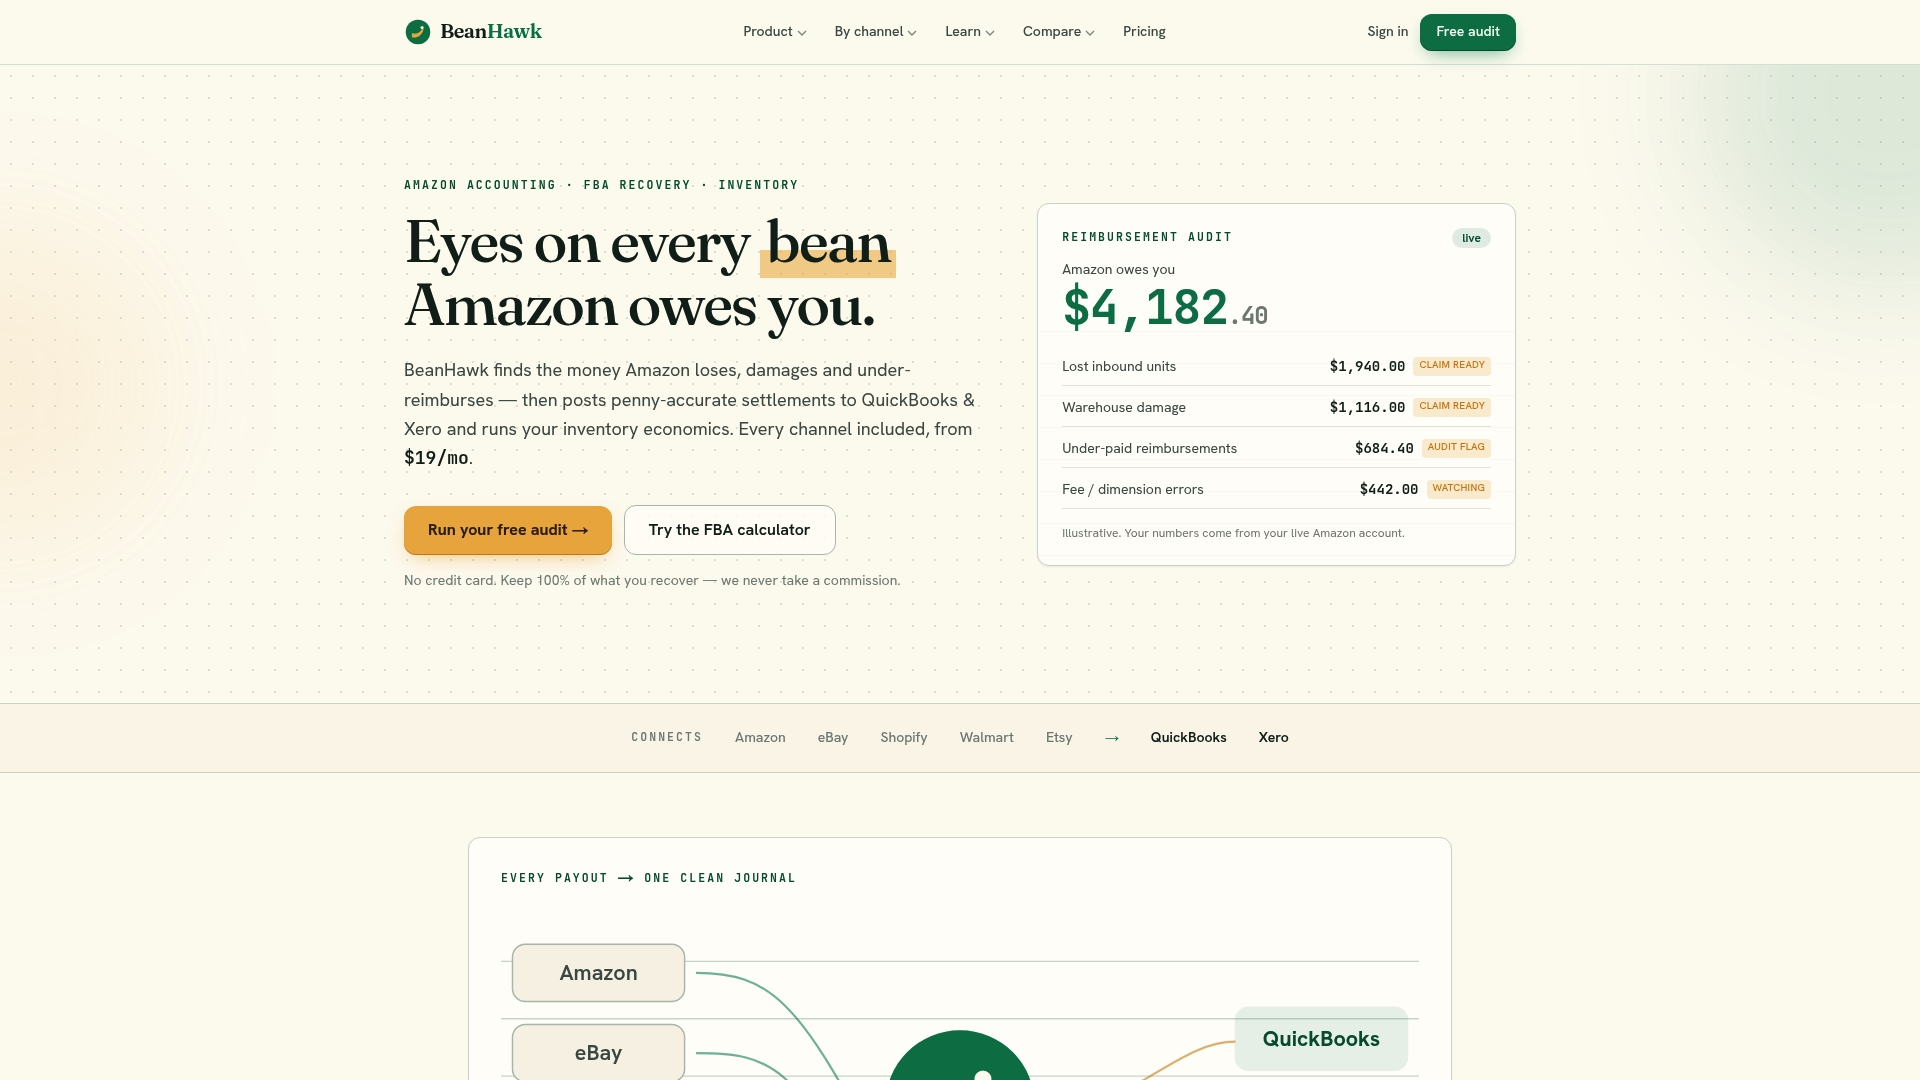Screen dimensions: 1920x1080
Task: Click the $442.00 amount
Action: [x=1389, y=490]
